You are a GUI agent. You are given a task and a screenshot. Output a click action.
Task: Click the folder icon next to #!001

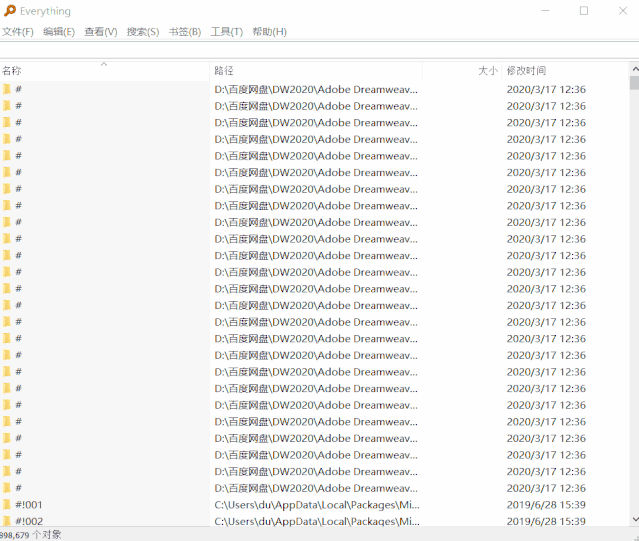(x=6, y=505)
